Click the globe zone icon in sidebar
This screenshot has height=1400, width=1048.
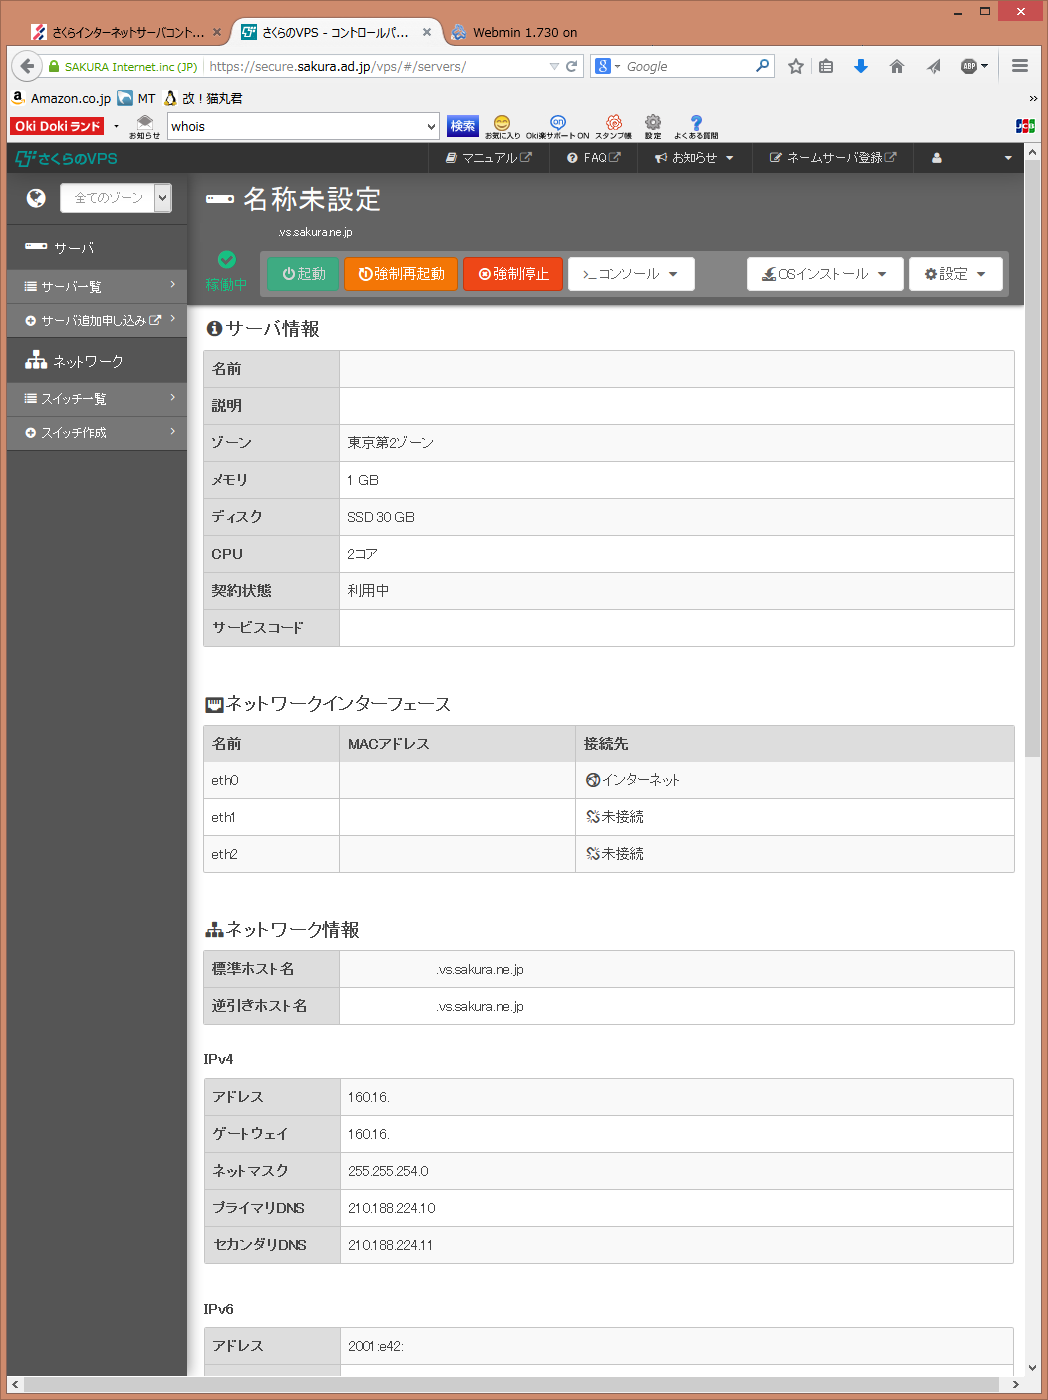(36, 198)
